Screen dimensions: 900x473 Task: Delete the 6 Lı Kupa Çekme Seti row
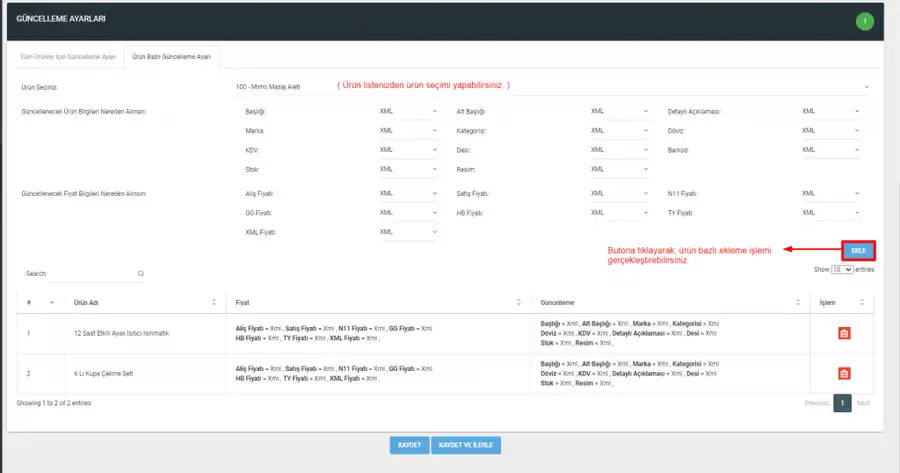844,374
